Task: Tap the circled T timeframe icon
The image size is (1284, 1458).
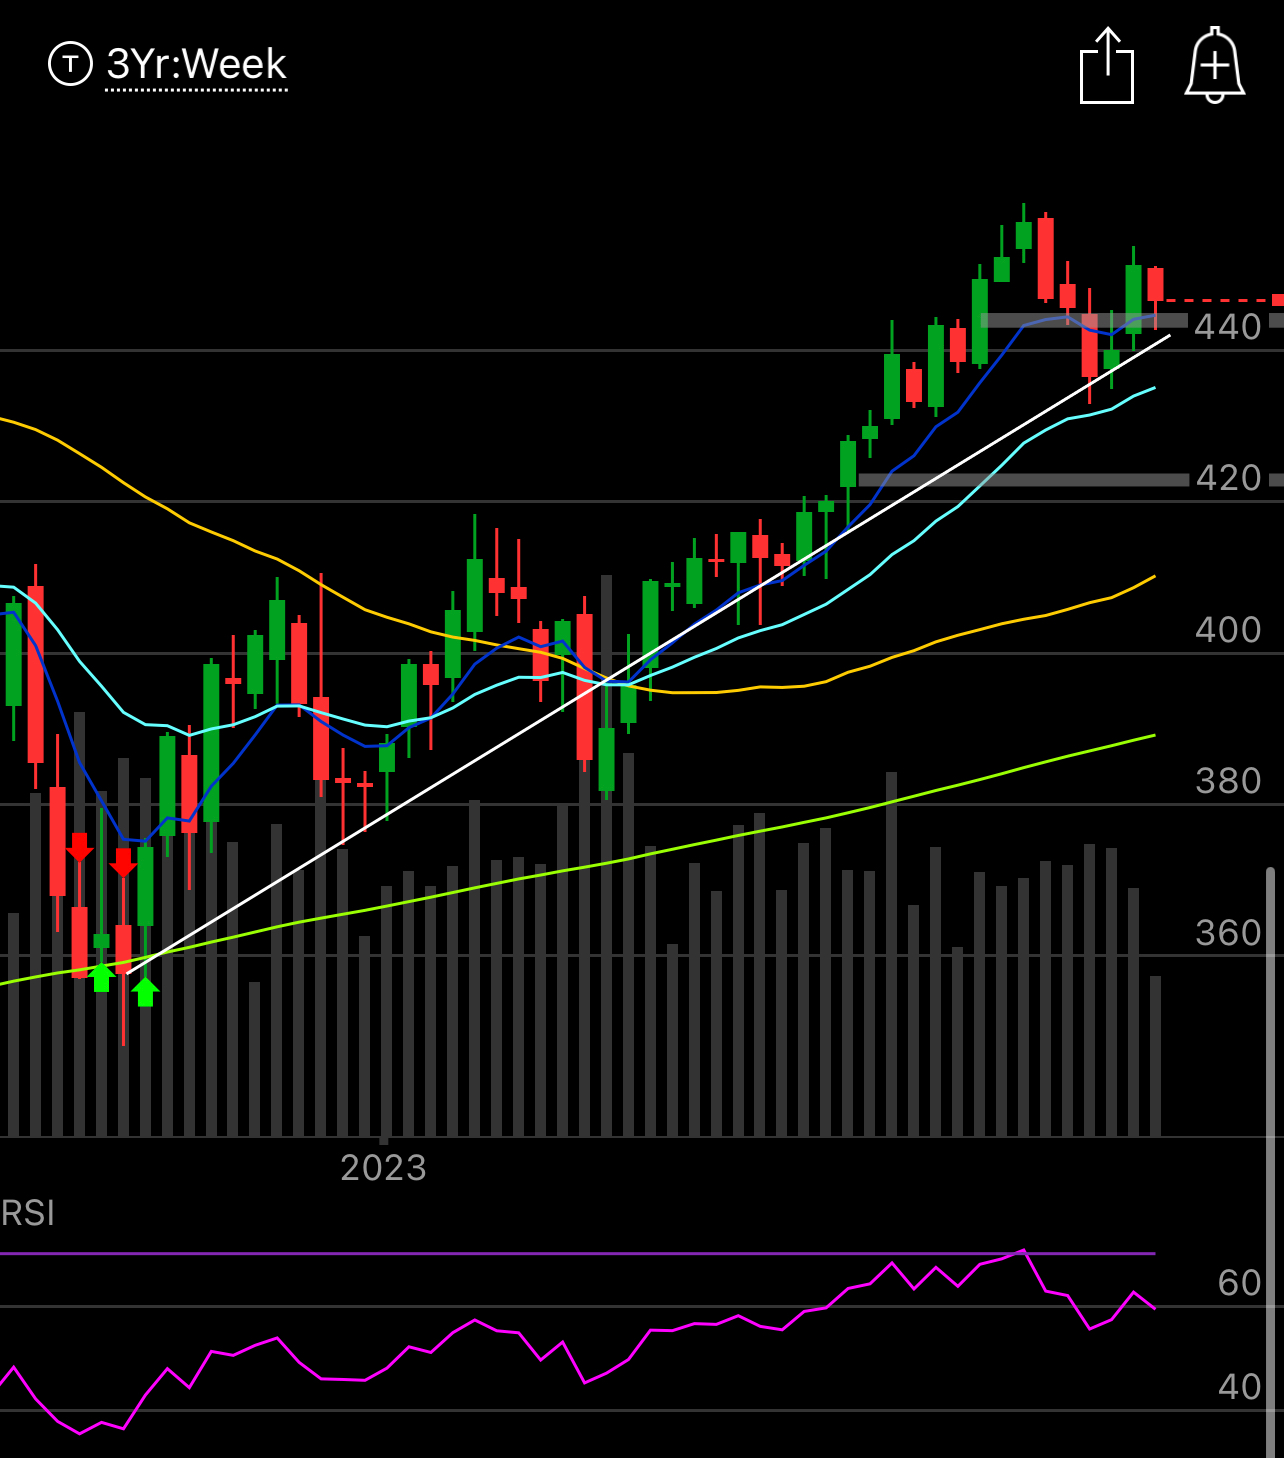Action: 70,64
